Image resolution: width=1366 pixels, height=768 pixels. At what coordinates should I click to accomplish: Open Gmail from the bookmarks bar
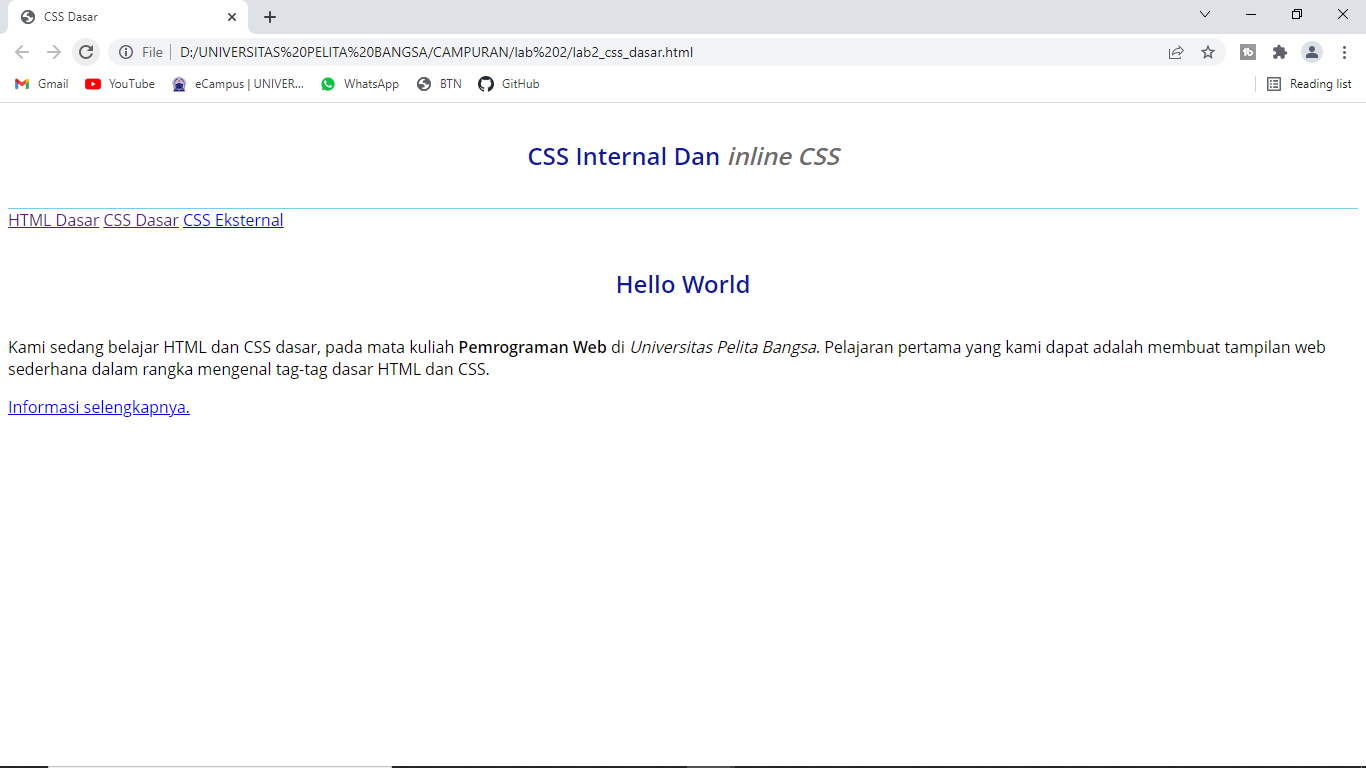(x=40, y=84)
